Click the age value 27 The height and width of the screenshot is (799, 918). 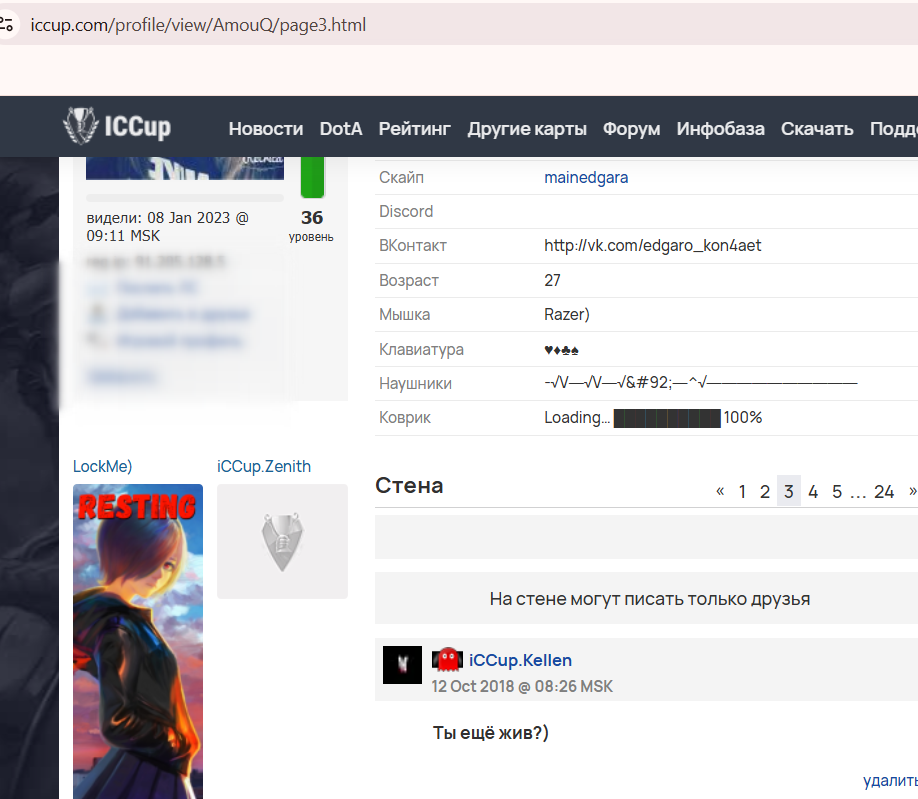point(552,280)
